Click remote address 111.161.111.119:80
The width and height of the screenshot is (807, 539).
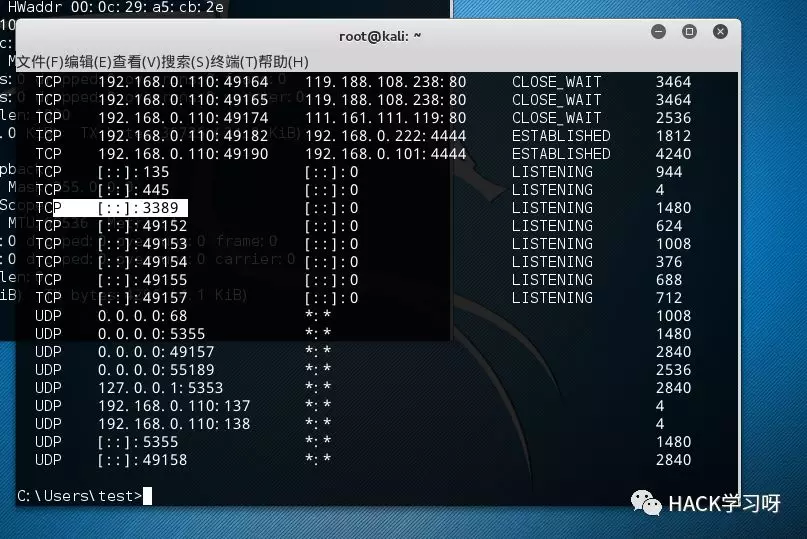pyautogui.click(x=385, y=118)
